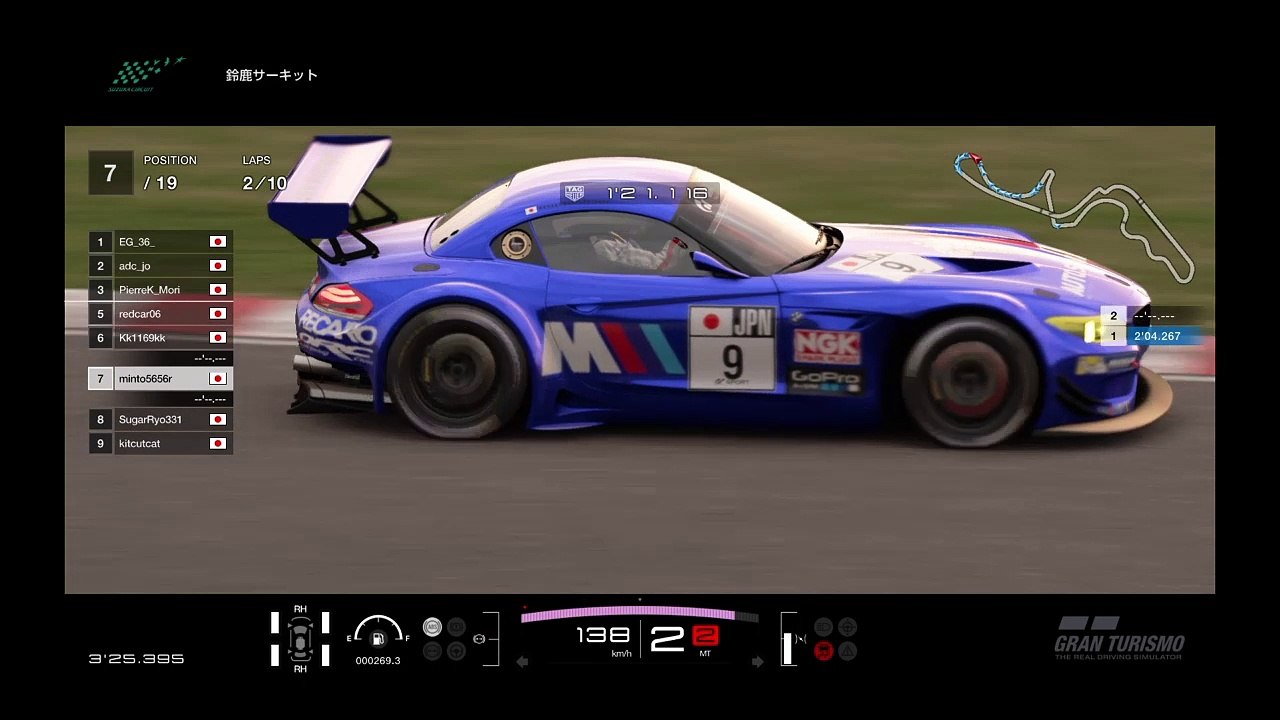The height and width of the screenshot is (720, 1280).
Task: Click the Japan flag beside kitcutcat
Action: pyautogui.click(x=217, y=443)
